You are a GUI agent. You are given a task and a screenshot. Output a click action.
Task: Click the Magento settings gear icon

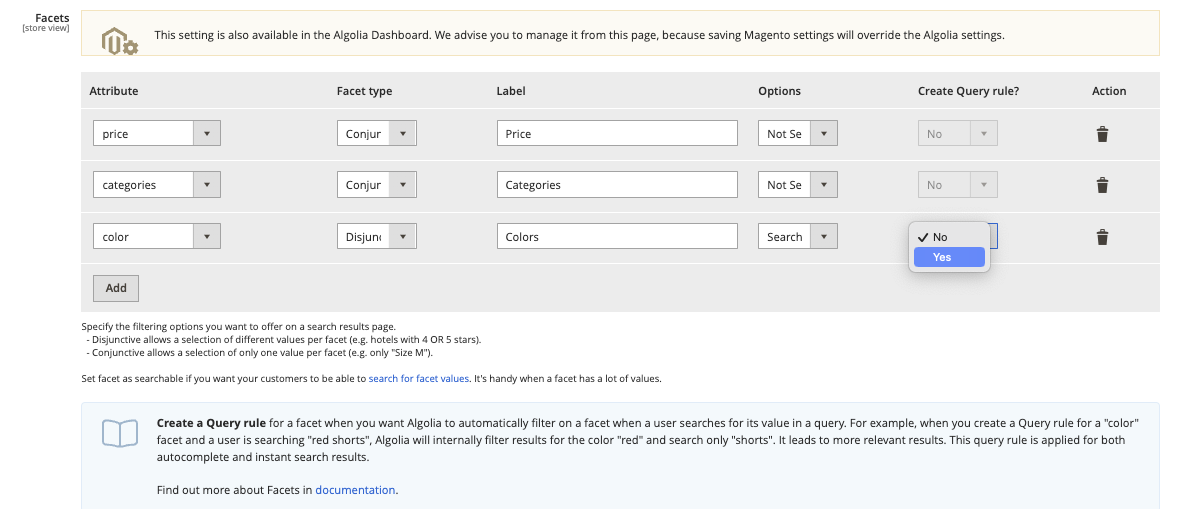tap(120, 40)
